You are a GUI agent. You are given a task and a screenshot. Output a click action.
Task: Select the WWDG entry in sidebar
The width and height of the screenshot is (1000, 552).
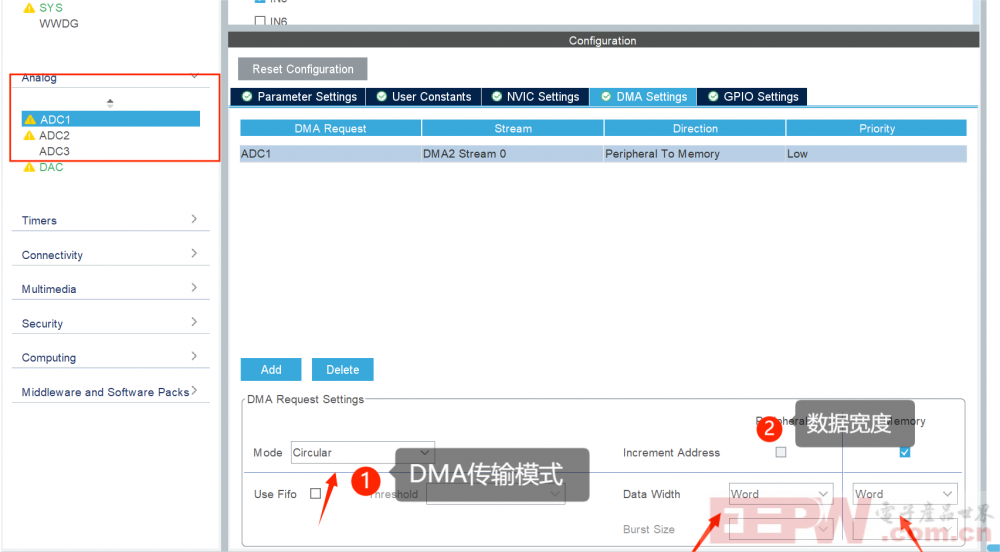(59, 24)
